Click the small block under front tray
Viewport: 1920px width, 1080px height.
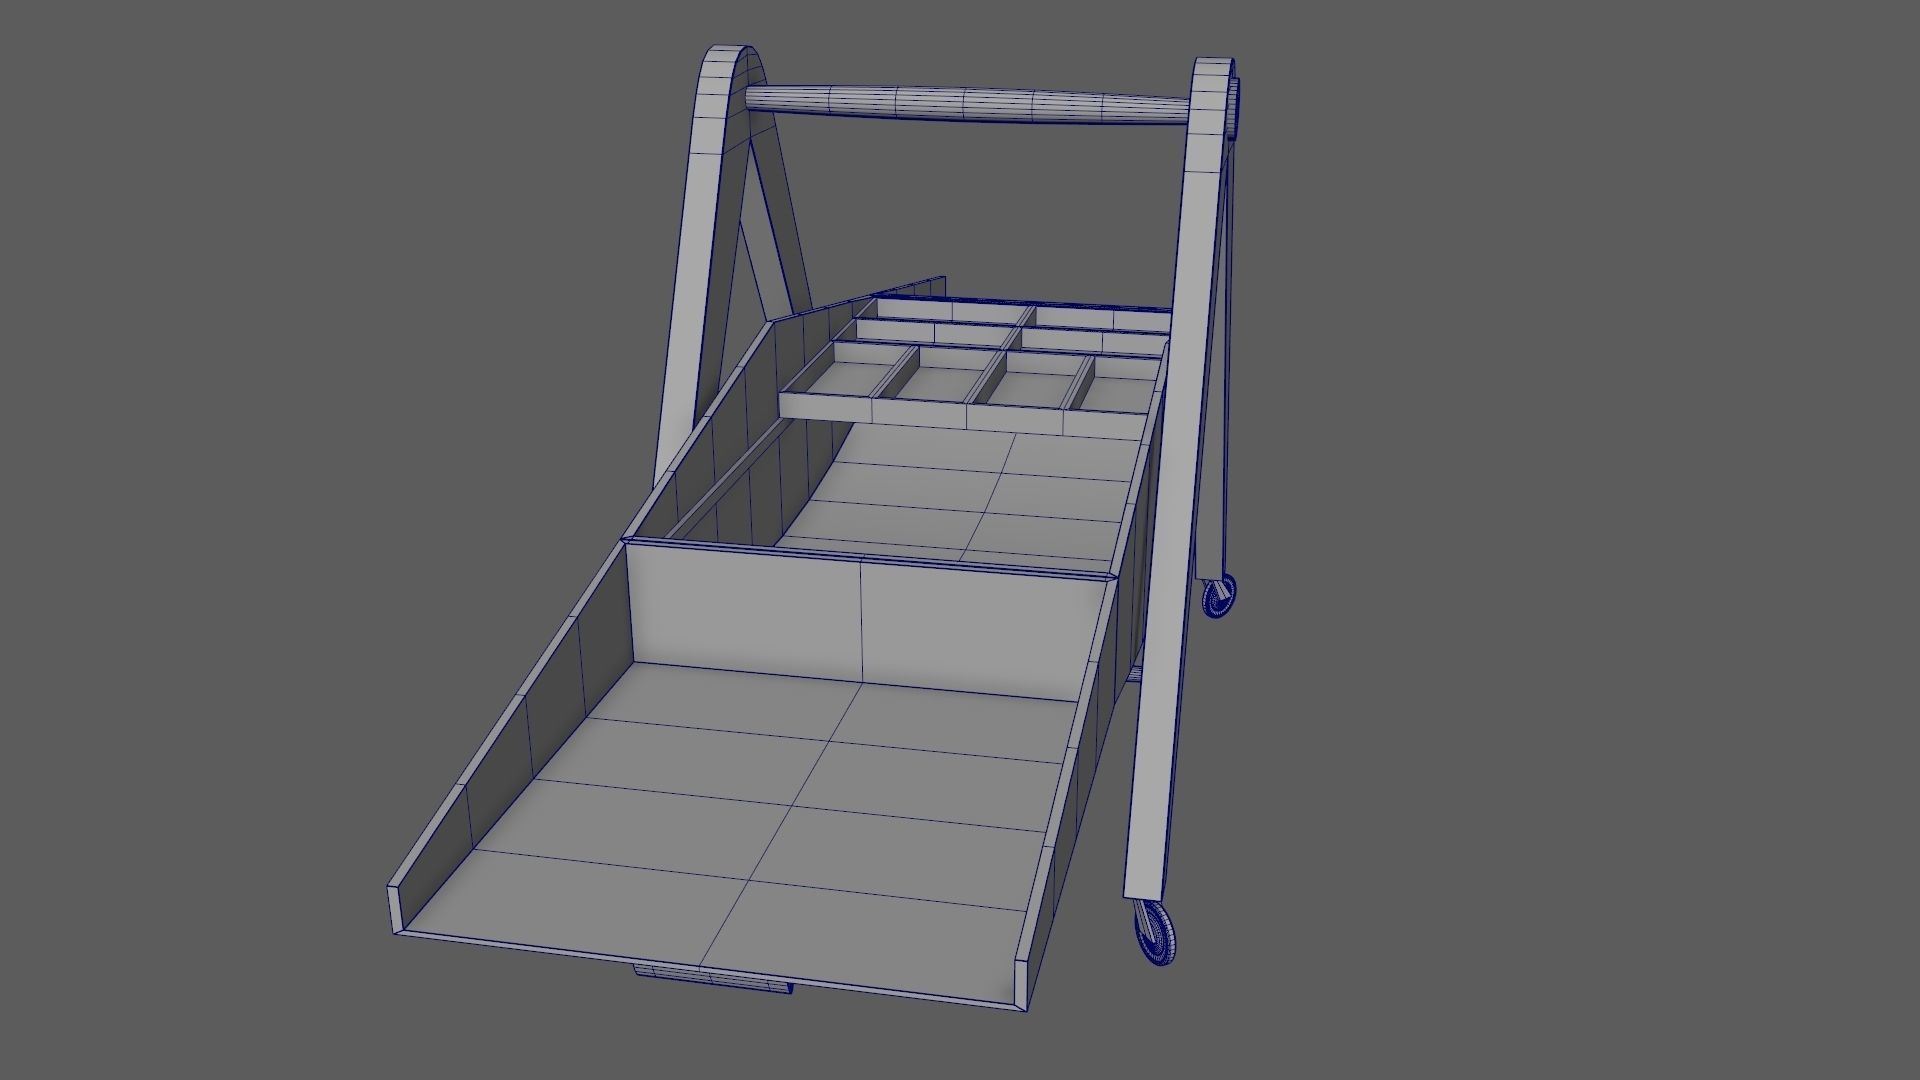[x=712, y=978]
